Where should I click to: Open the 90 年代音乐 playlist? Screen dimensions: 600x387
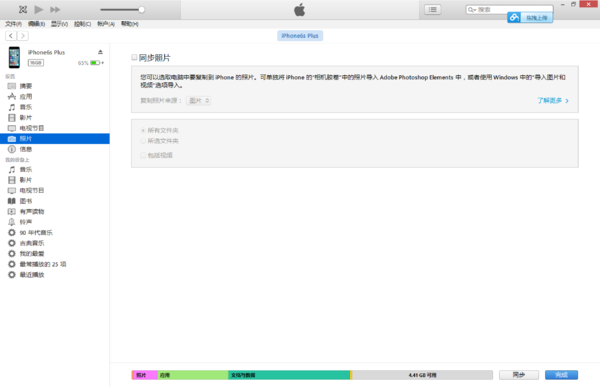coord(55,233)
